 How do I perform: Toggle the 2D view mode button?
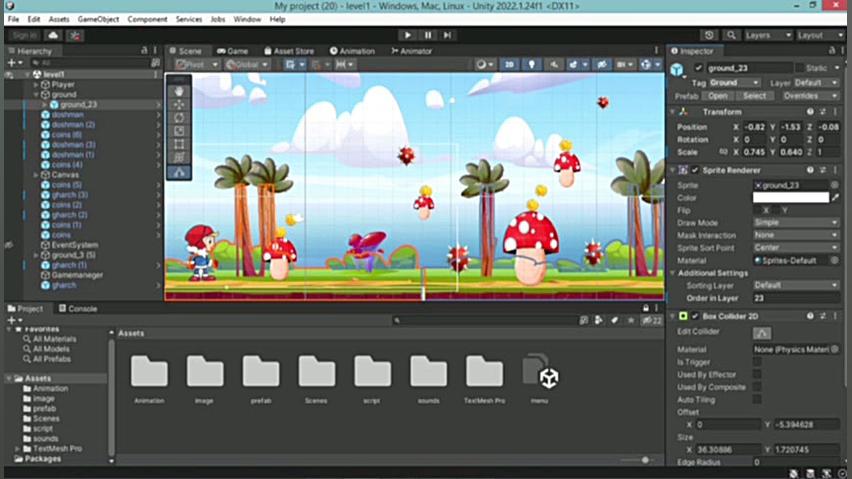click(509, 65)
